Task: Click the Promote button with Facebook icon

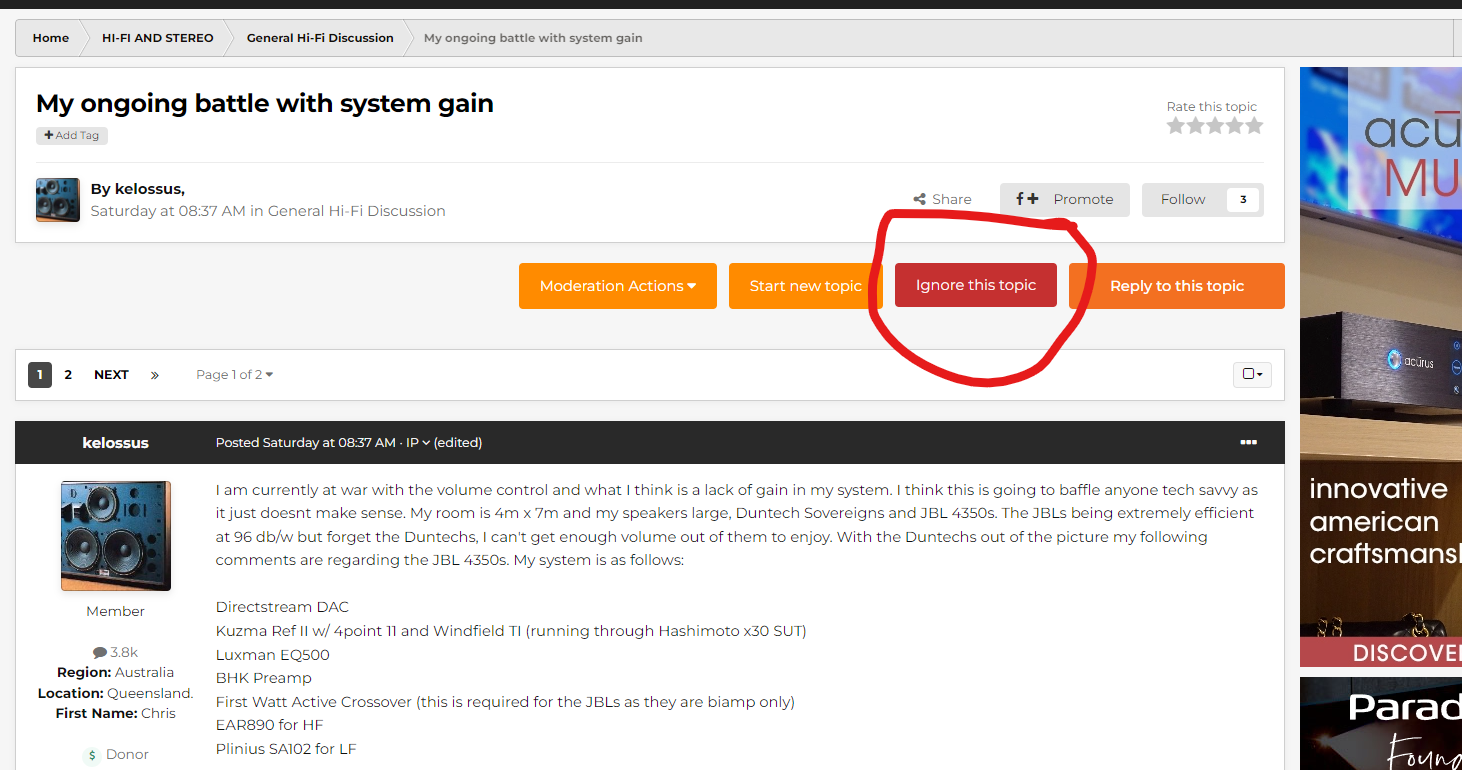Action: pos(1064,200)
